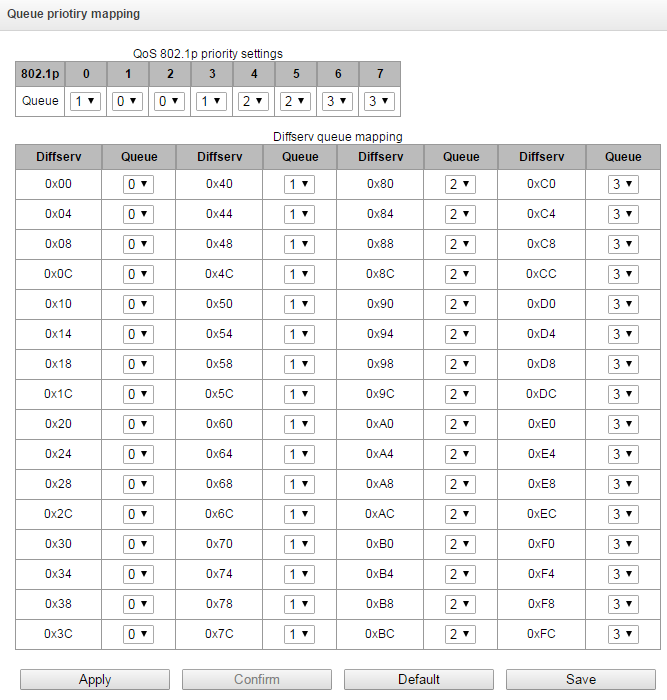Change queue for Diffserv 0xBC
The width and height of the screenshot is (667, 700).
point(460,635)
